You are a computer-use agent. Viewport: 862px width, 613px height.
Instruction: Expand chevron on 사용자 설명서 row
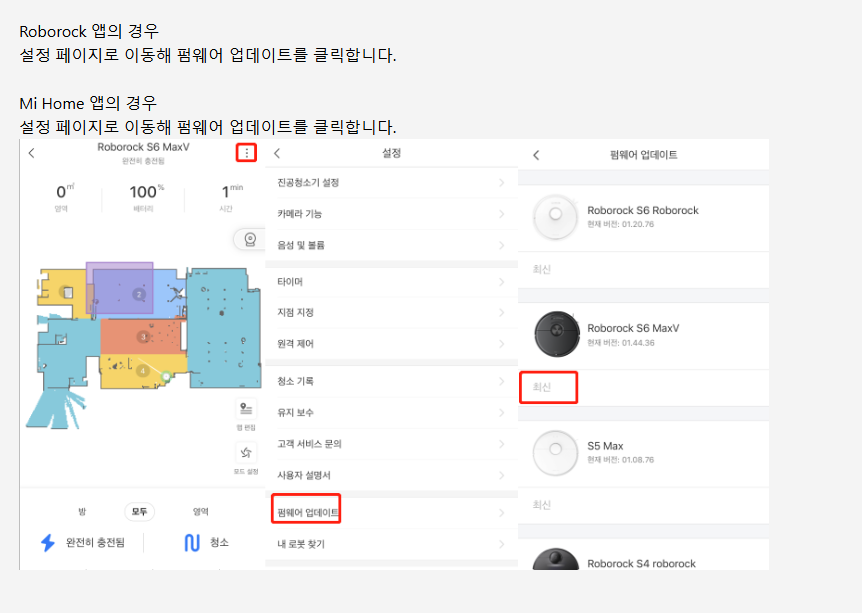(501, 476)
